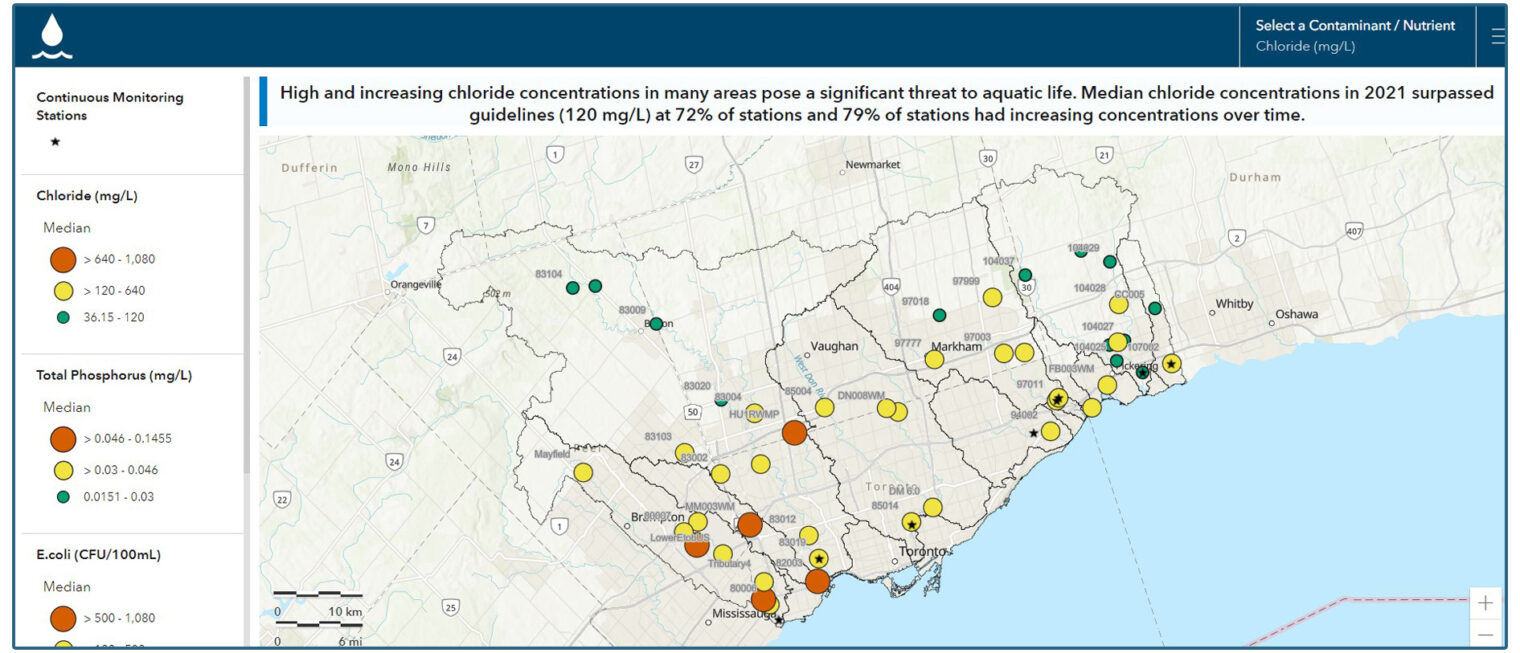
Task: Zoom in on the map
Action: pos(1485,603)
